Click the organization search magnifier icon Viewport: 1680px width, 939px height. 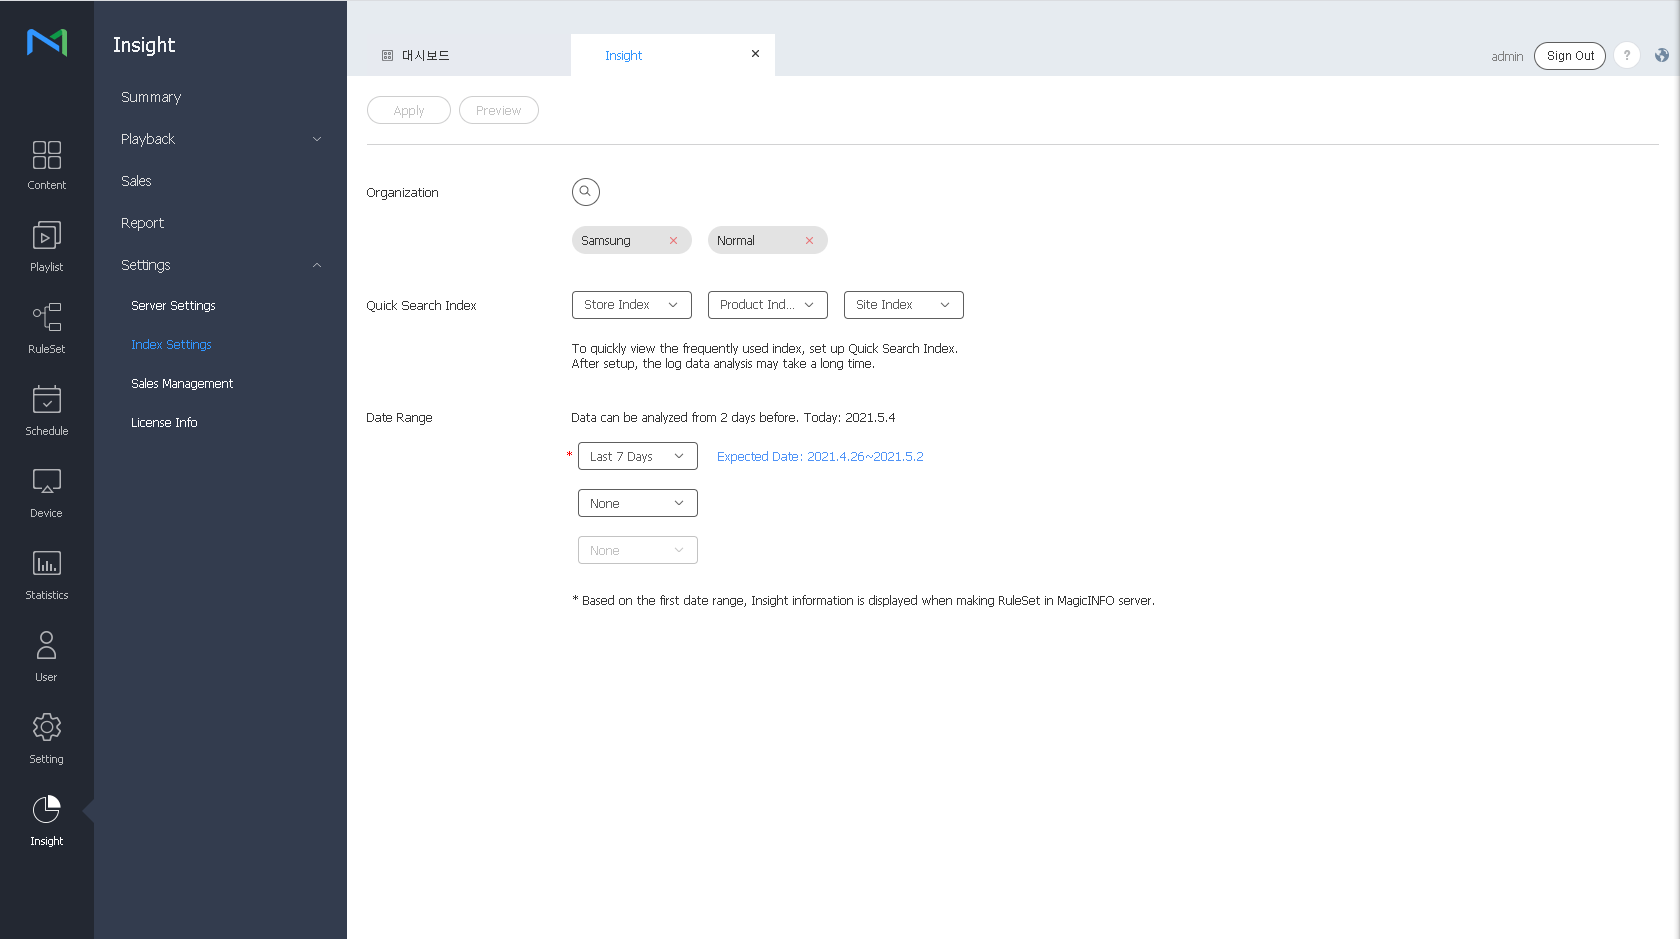(585, 192)
